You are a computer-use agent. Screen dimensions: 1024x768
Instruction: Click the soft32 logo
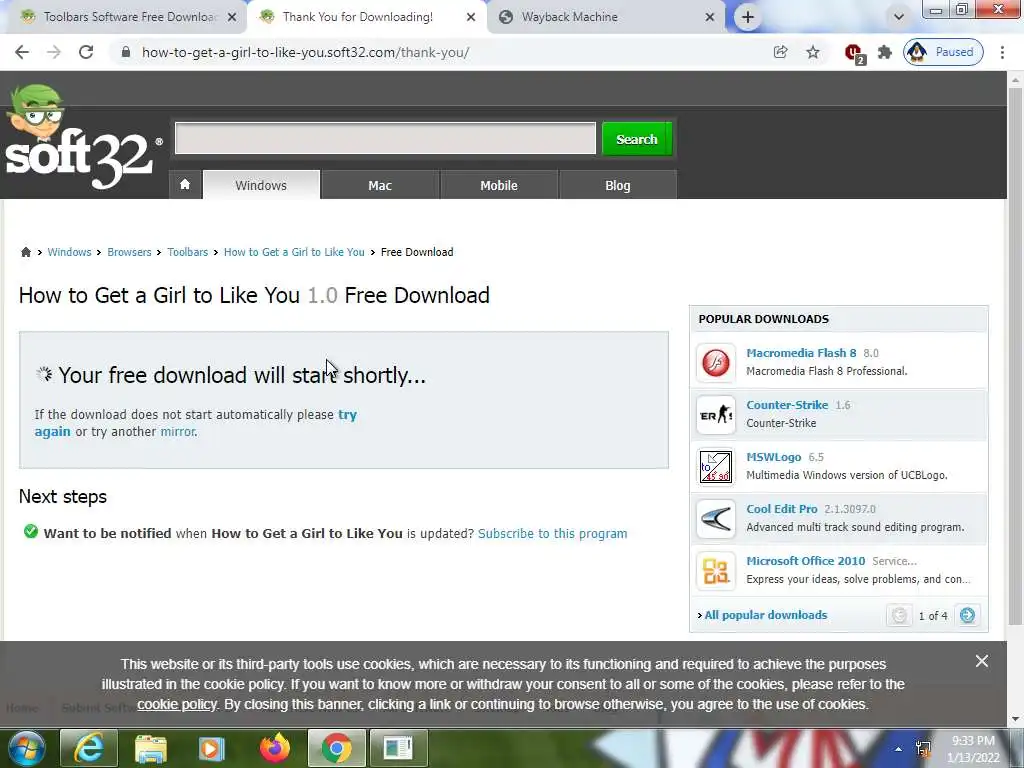[x=82, y=138]
